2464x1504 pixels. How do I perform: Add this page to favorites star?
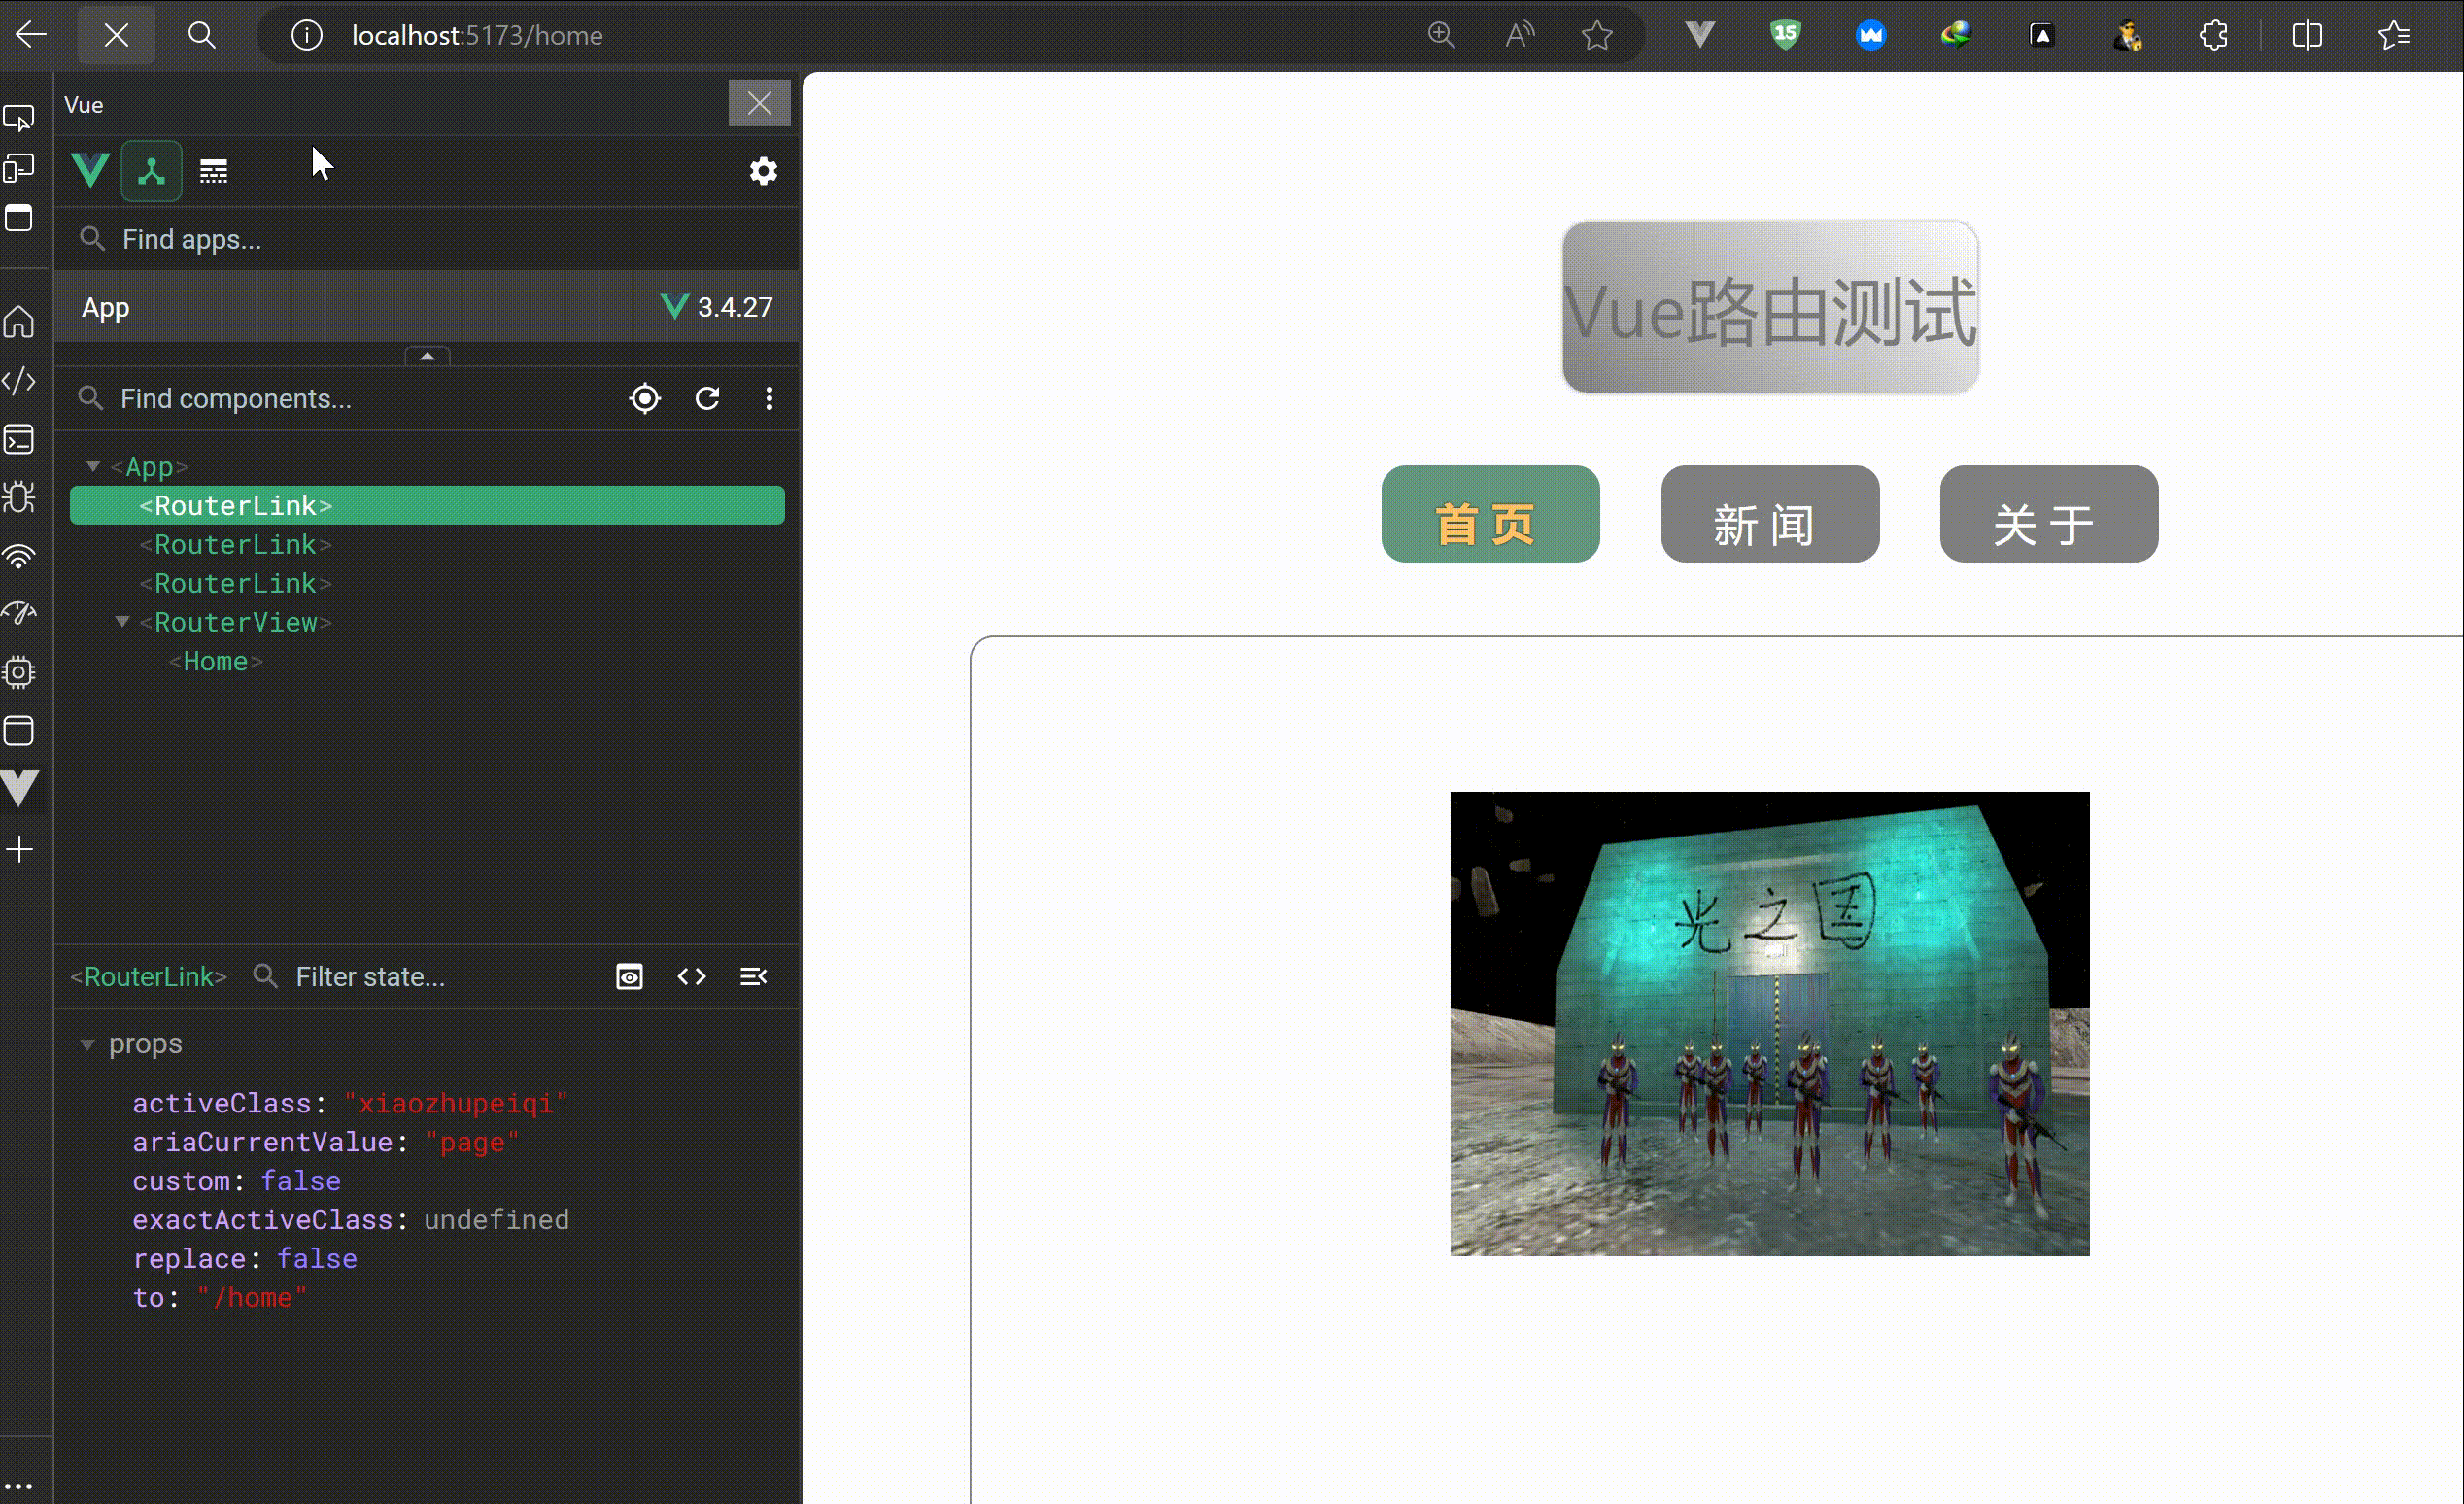point(1598,35)
